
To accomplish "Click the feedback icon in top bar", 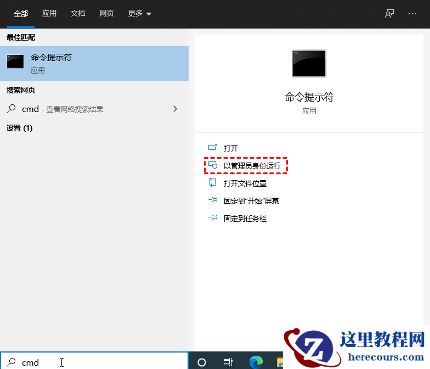I will click(x=389, y=14).
